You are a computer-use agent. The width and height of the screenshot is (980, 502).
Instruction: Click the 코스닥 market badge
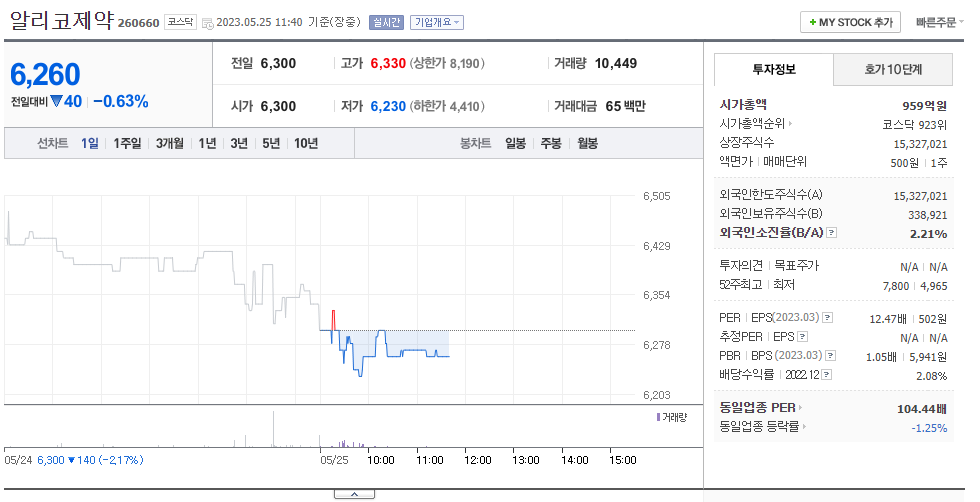[181, 22]
